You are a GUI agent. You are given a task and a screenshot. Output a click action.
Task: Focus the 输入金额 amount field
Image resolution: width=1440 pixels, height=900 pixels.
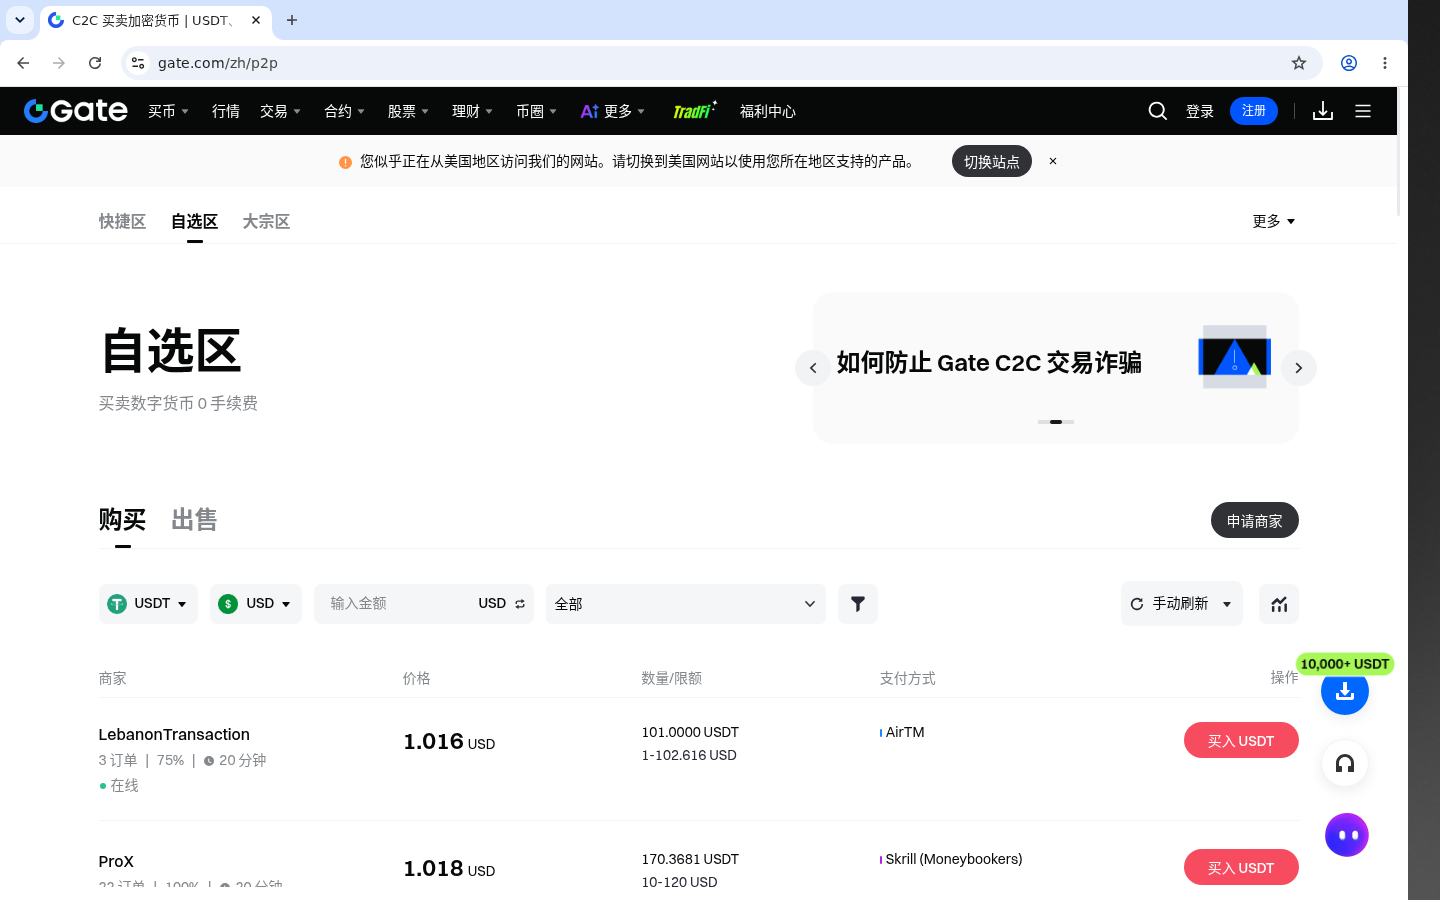point(395,604)
